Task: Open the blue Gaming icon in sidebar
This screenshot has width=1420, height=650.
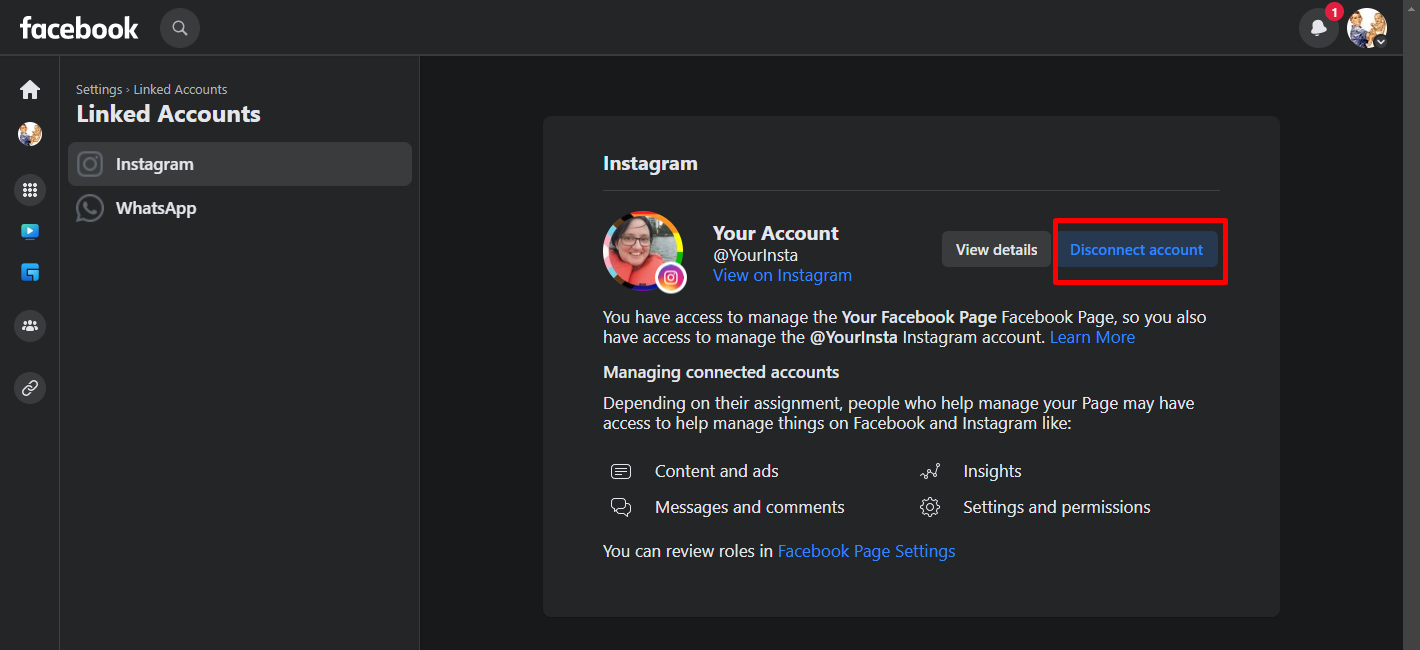Action: click(30, 273)
